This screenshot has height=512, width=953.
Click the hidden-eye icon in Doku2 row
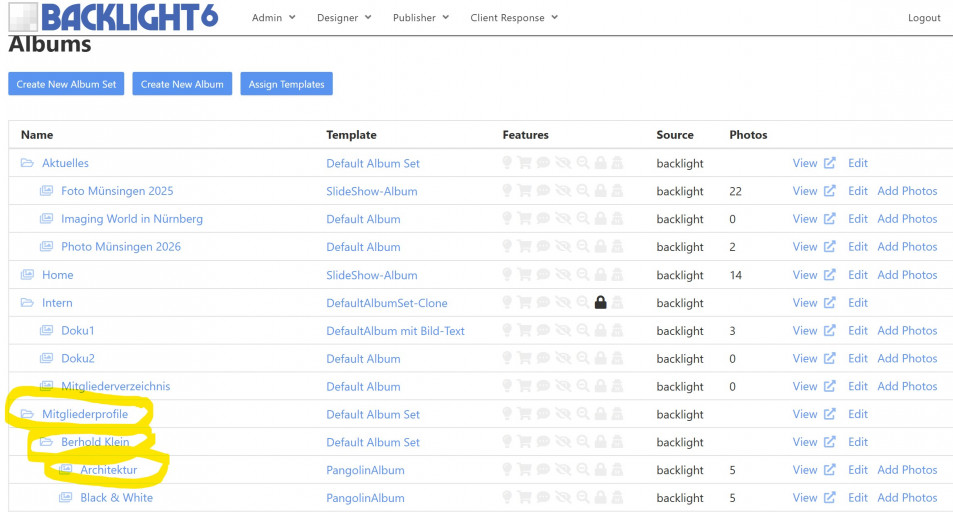[563, 359]
